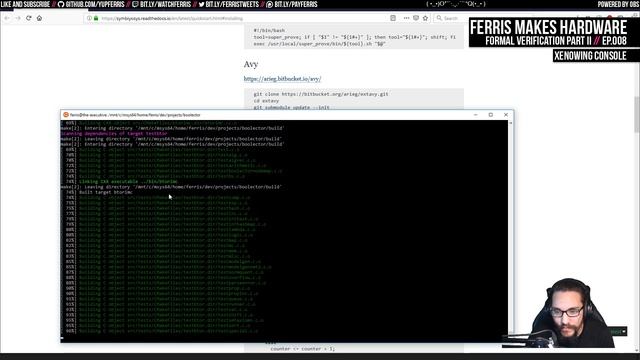Click the 'counter <= counter + 1;' code line
Viewport: 640px width, 360px height.
coord(302,349)
